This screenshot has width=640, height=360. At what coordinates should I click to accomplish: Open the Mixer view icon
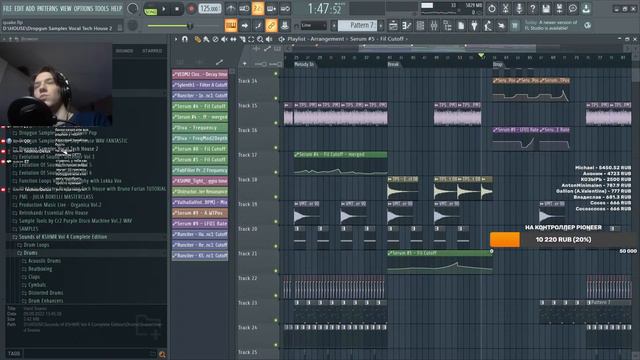[x=433, y=26]
